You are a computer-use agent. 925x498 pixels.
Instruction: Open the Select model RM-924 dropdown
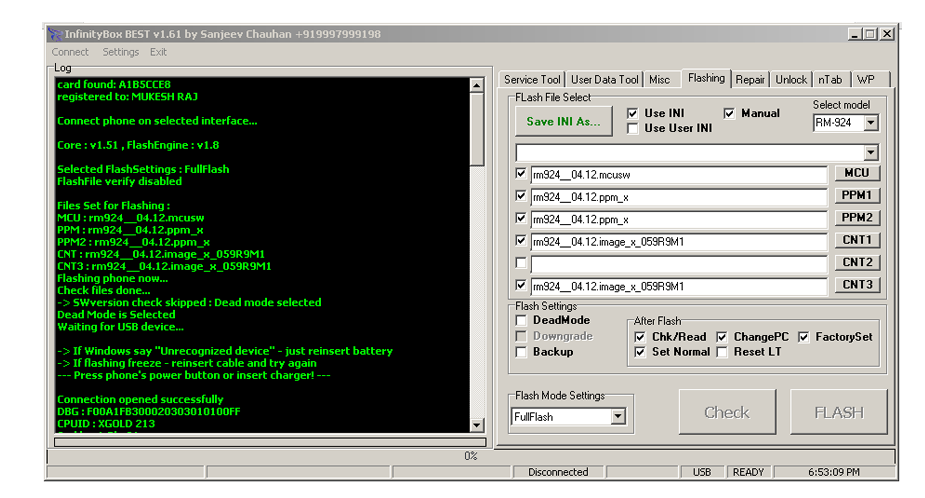click(871, 123)
